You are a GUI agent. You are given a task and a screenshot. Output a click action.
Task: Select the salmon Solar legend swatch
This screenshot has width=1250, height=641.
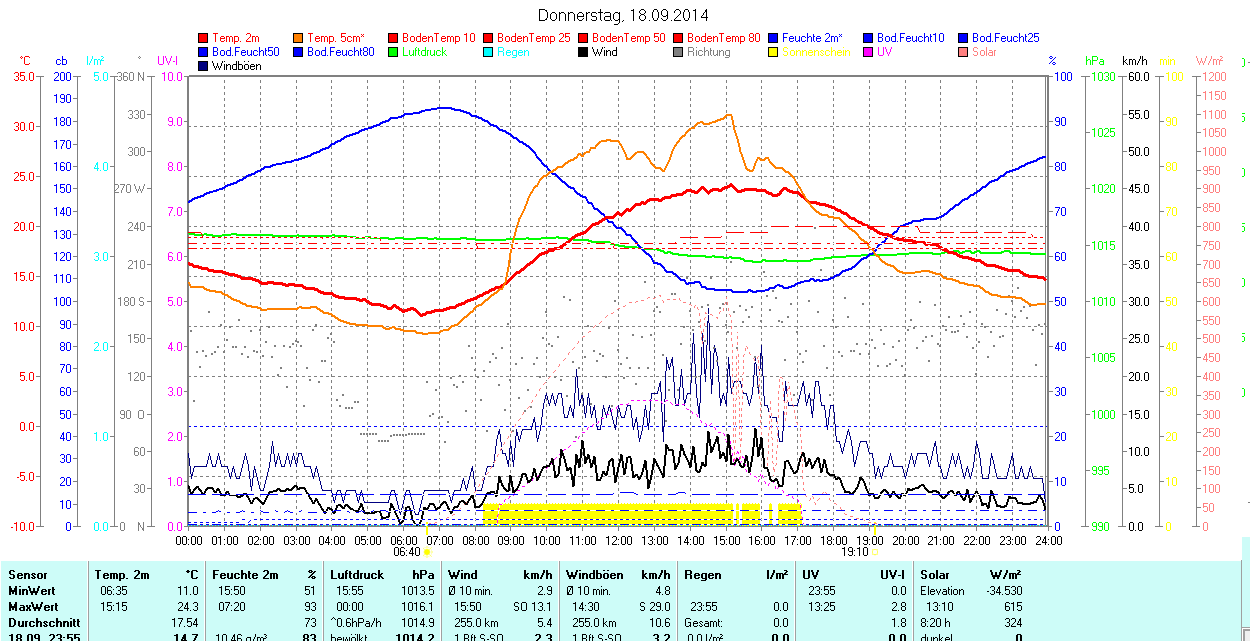tap(963, 52)
